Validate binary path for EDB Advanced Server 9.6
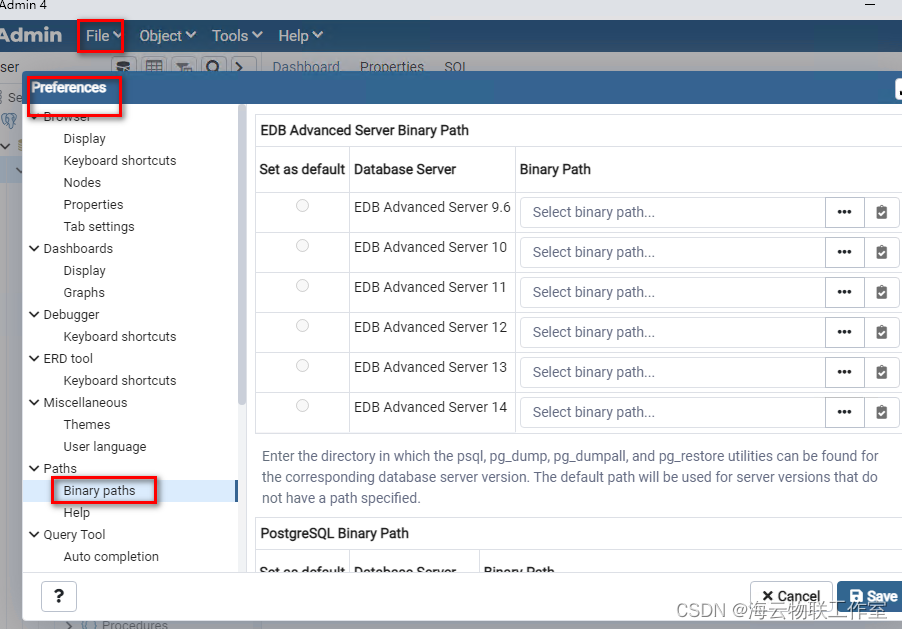This screenshot has width=902, height=629. 881,212
